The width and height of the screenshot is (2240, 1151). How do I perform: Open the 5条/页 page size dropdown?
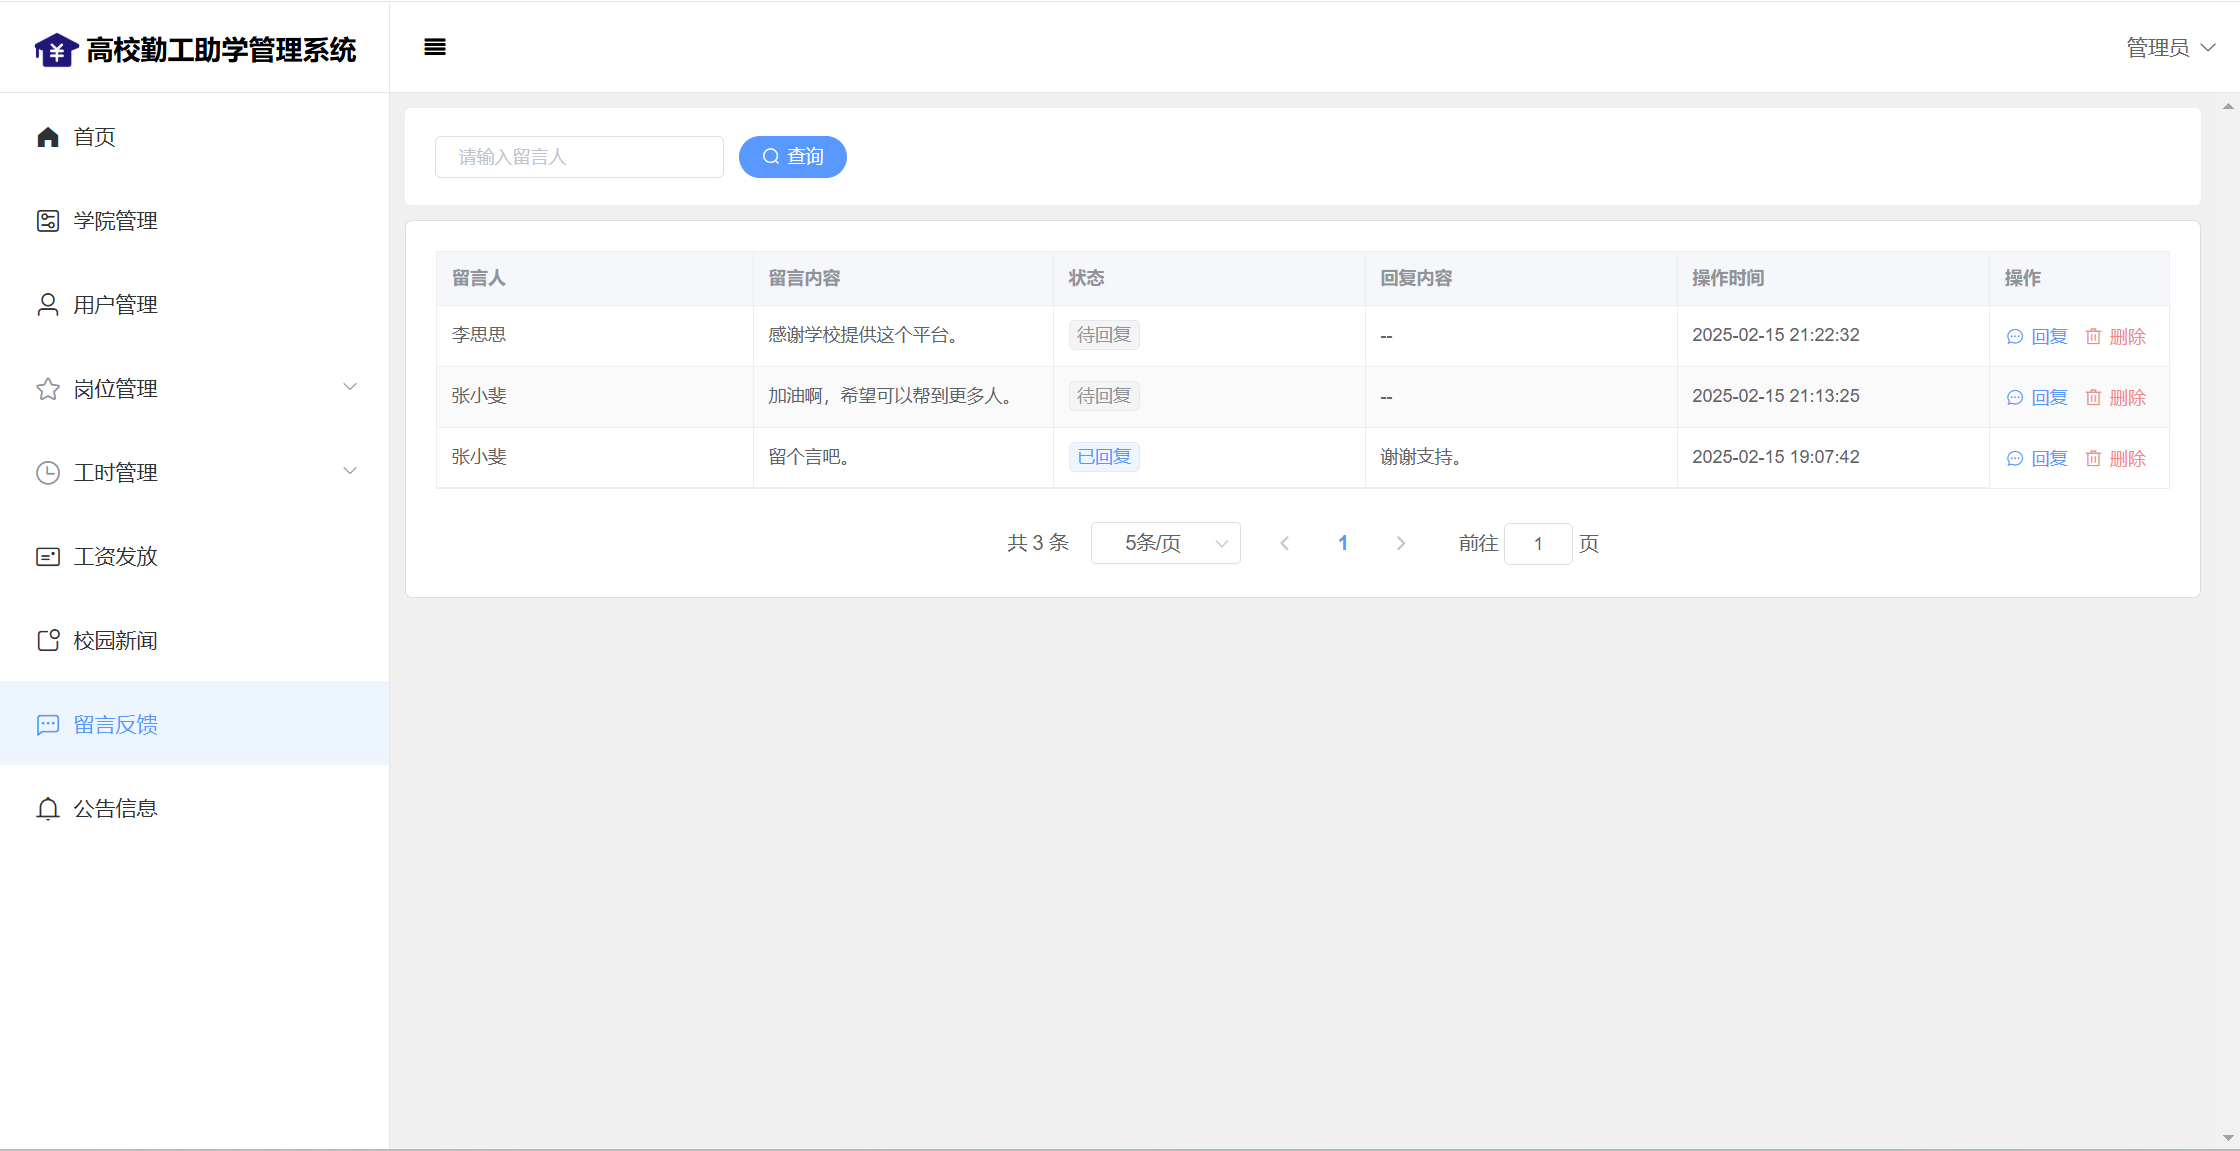coord(1165,543)
